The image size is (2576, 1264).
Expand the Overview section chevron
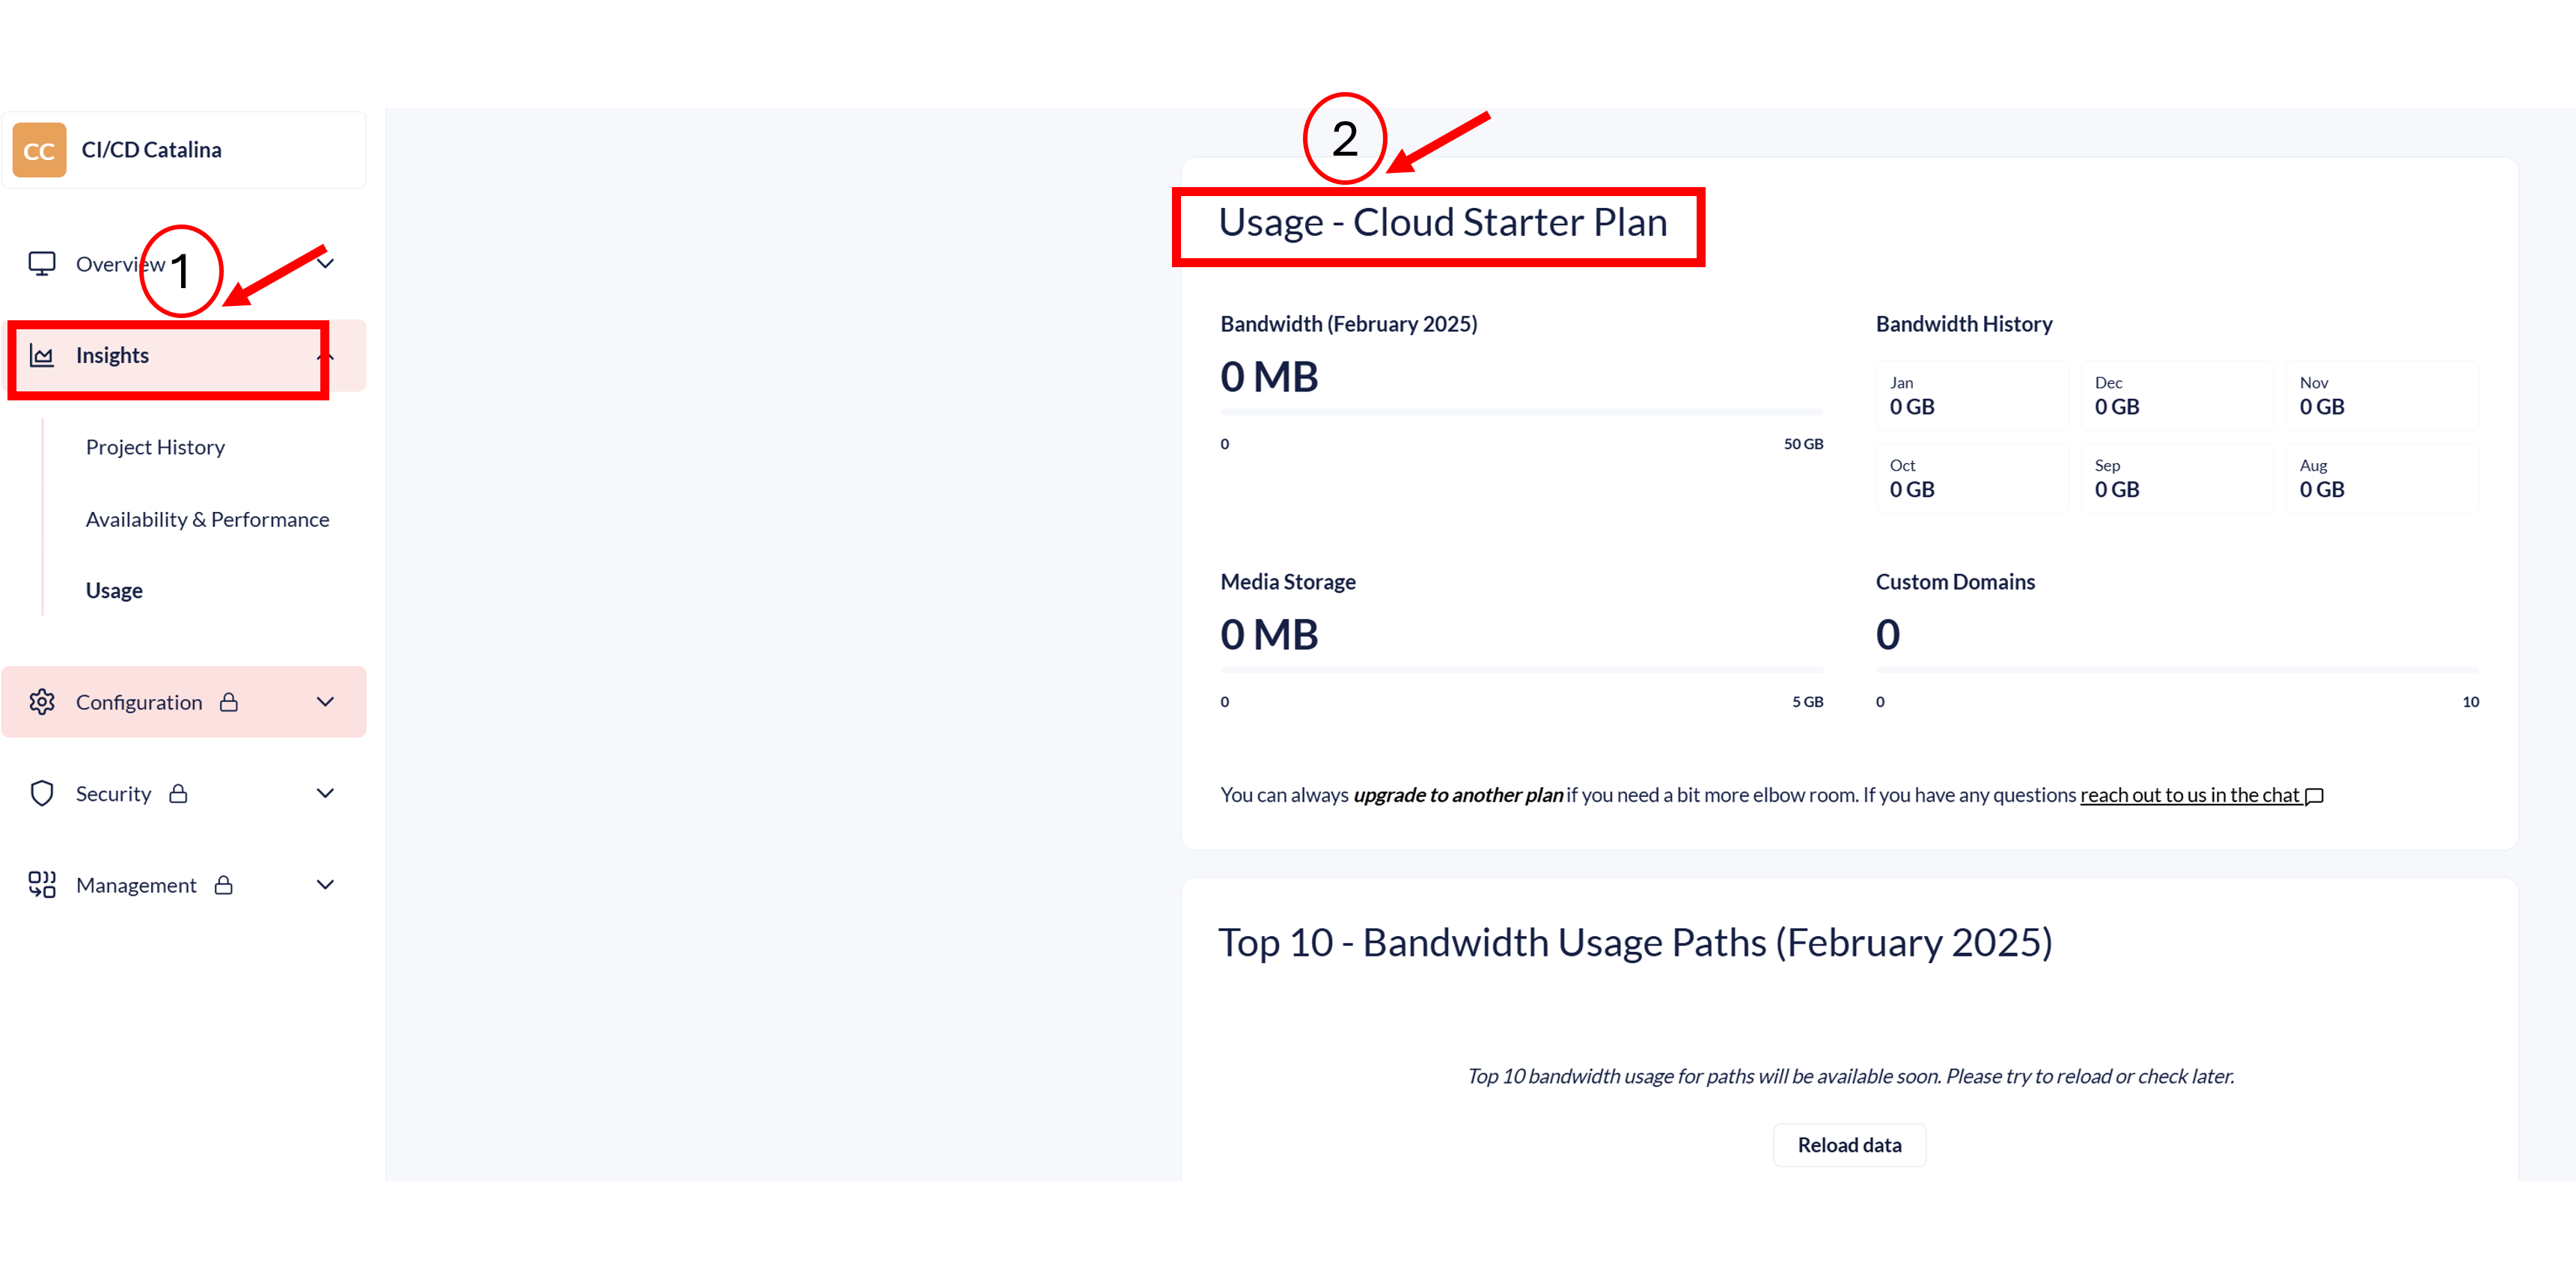[x=326, y=264]
